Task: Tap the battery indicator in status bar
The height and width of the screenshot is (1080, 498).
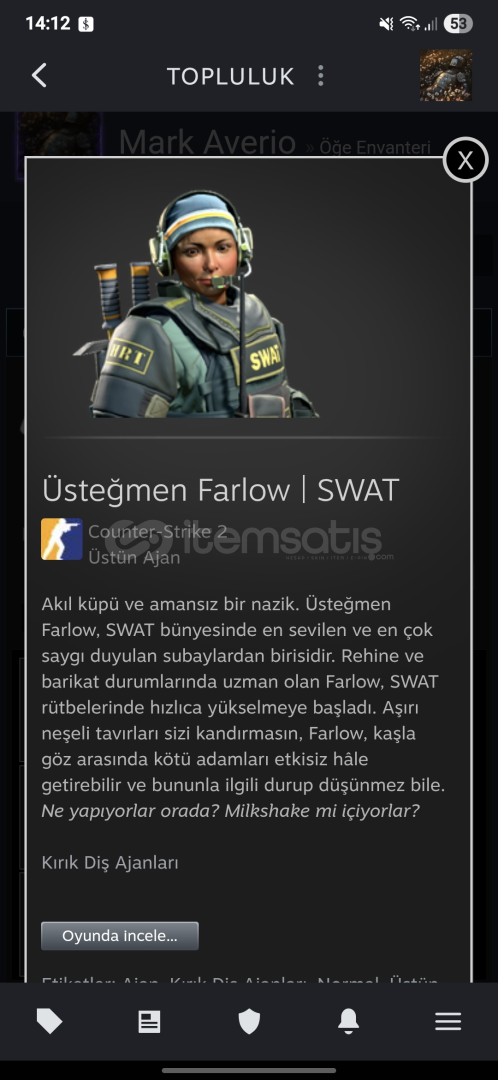Action: point(458,24)
